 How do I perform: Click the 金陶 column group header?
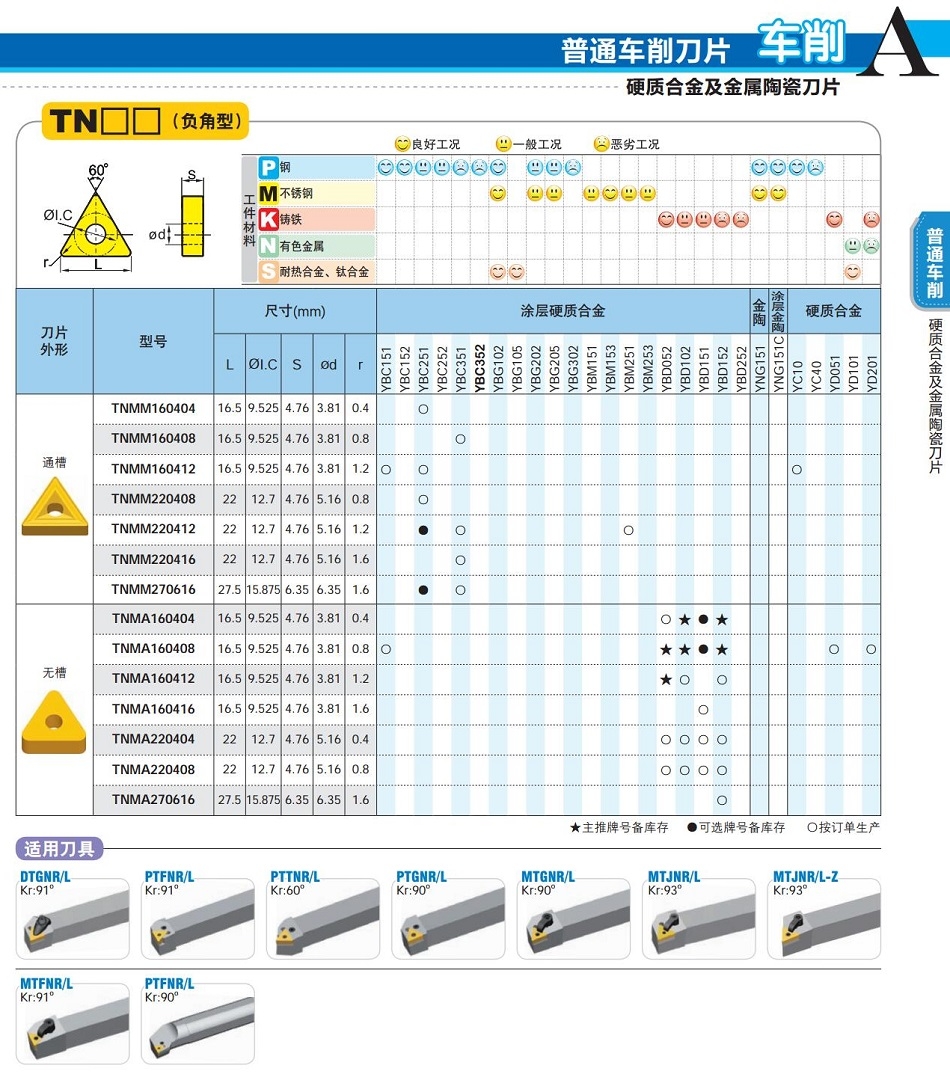(760, 312)
